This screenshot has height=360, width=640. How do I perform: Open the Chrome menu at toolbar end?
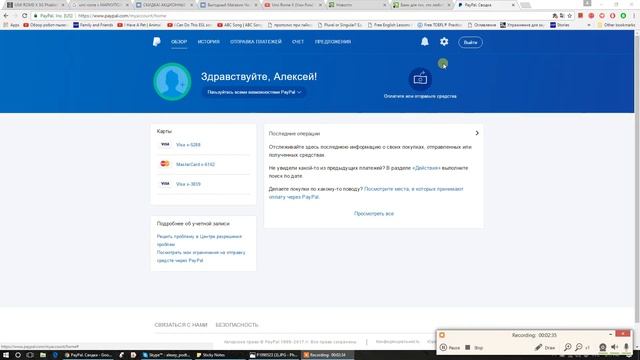635,16
